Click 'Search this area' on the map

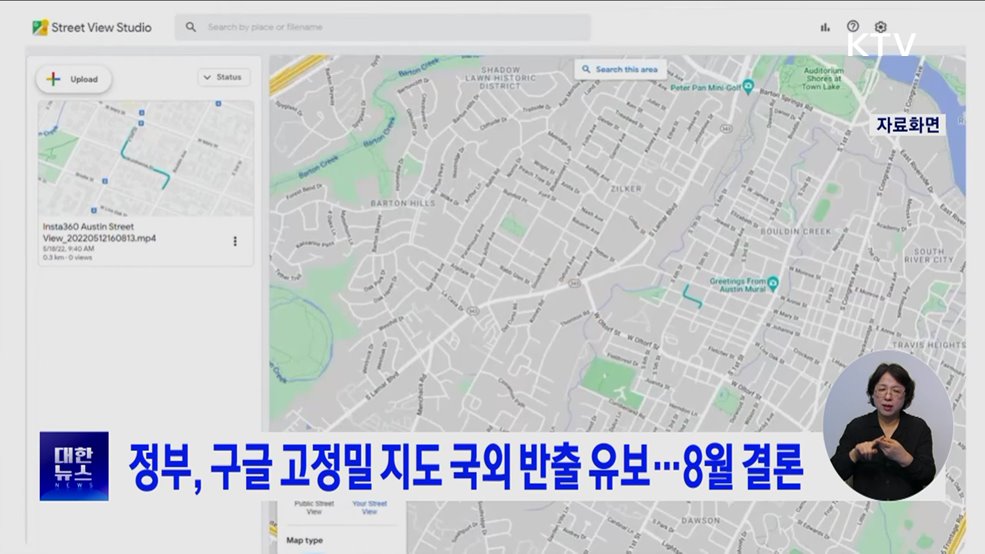click(x=620, y=69)
